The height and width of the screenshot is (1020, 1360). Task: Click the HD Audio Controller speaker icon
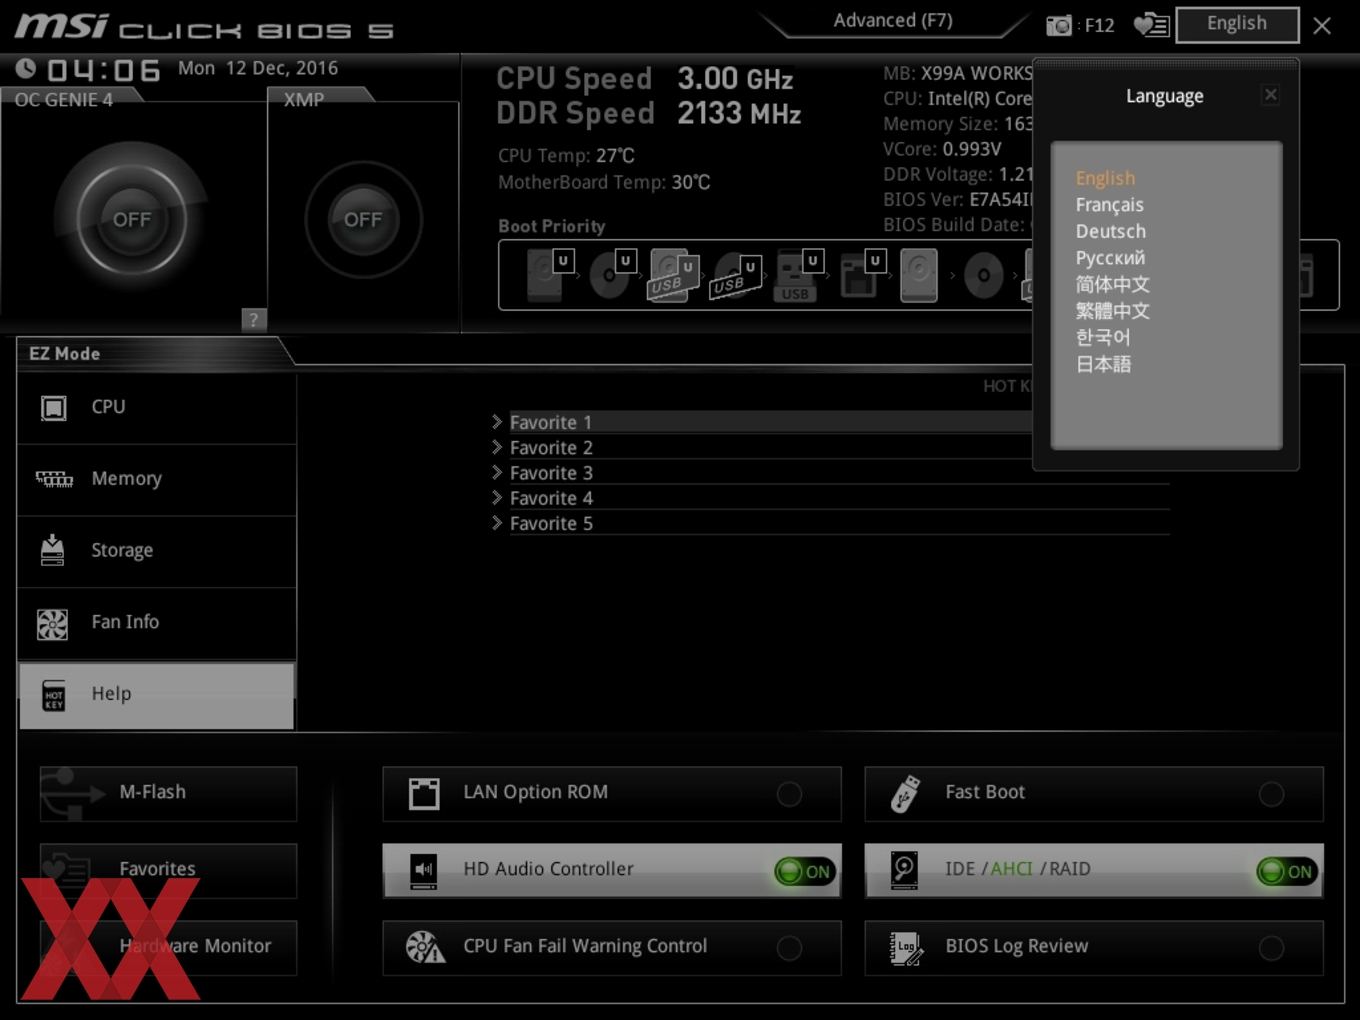pos(424,871)
